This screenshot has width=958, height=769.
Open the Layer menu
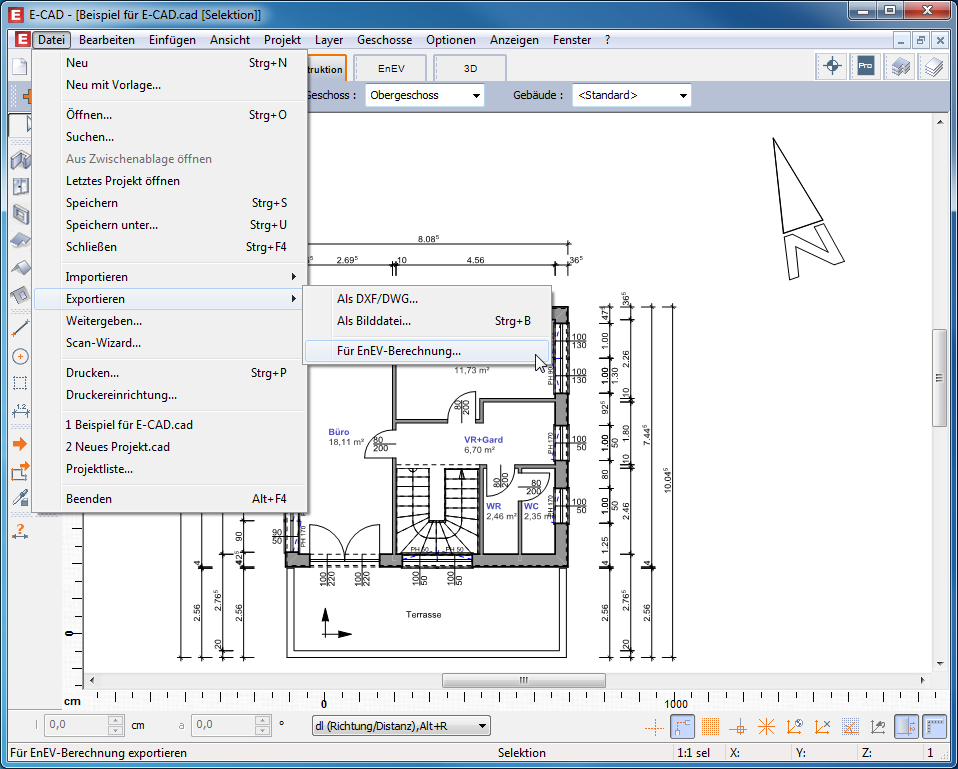click(329, 40)
